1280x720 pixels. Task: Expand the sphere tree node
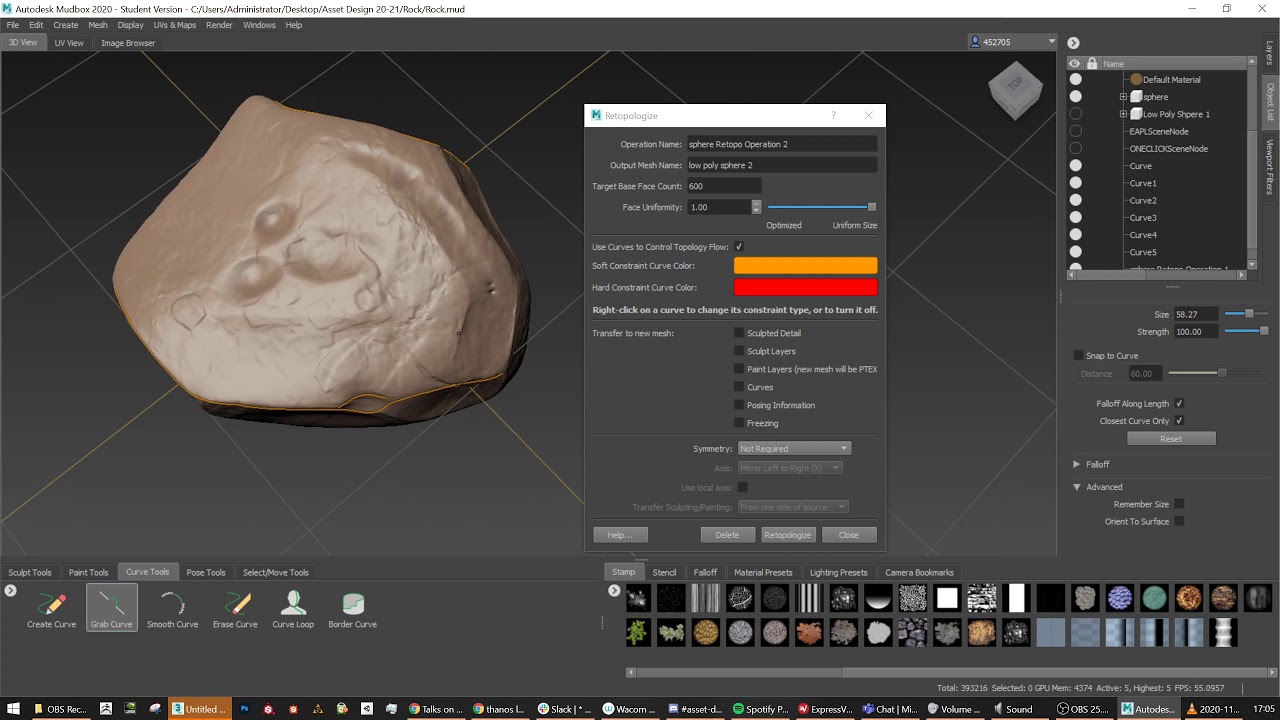click(x=1123, y=97)
